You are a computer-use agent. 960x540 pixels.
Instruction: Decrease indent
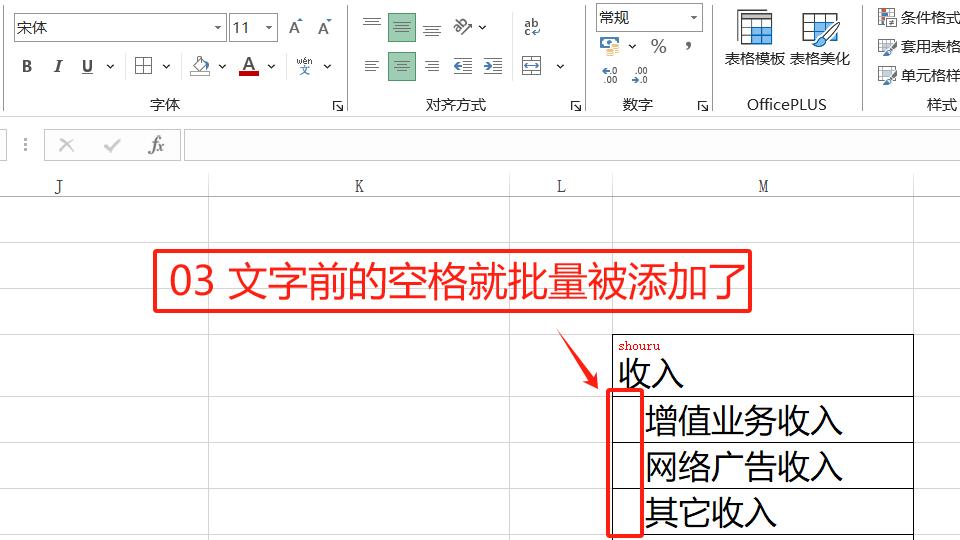[463, 66]
